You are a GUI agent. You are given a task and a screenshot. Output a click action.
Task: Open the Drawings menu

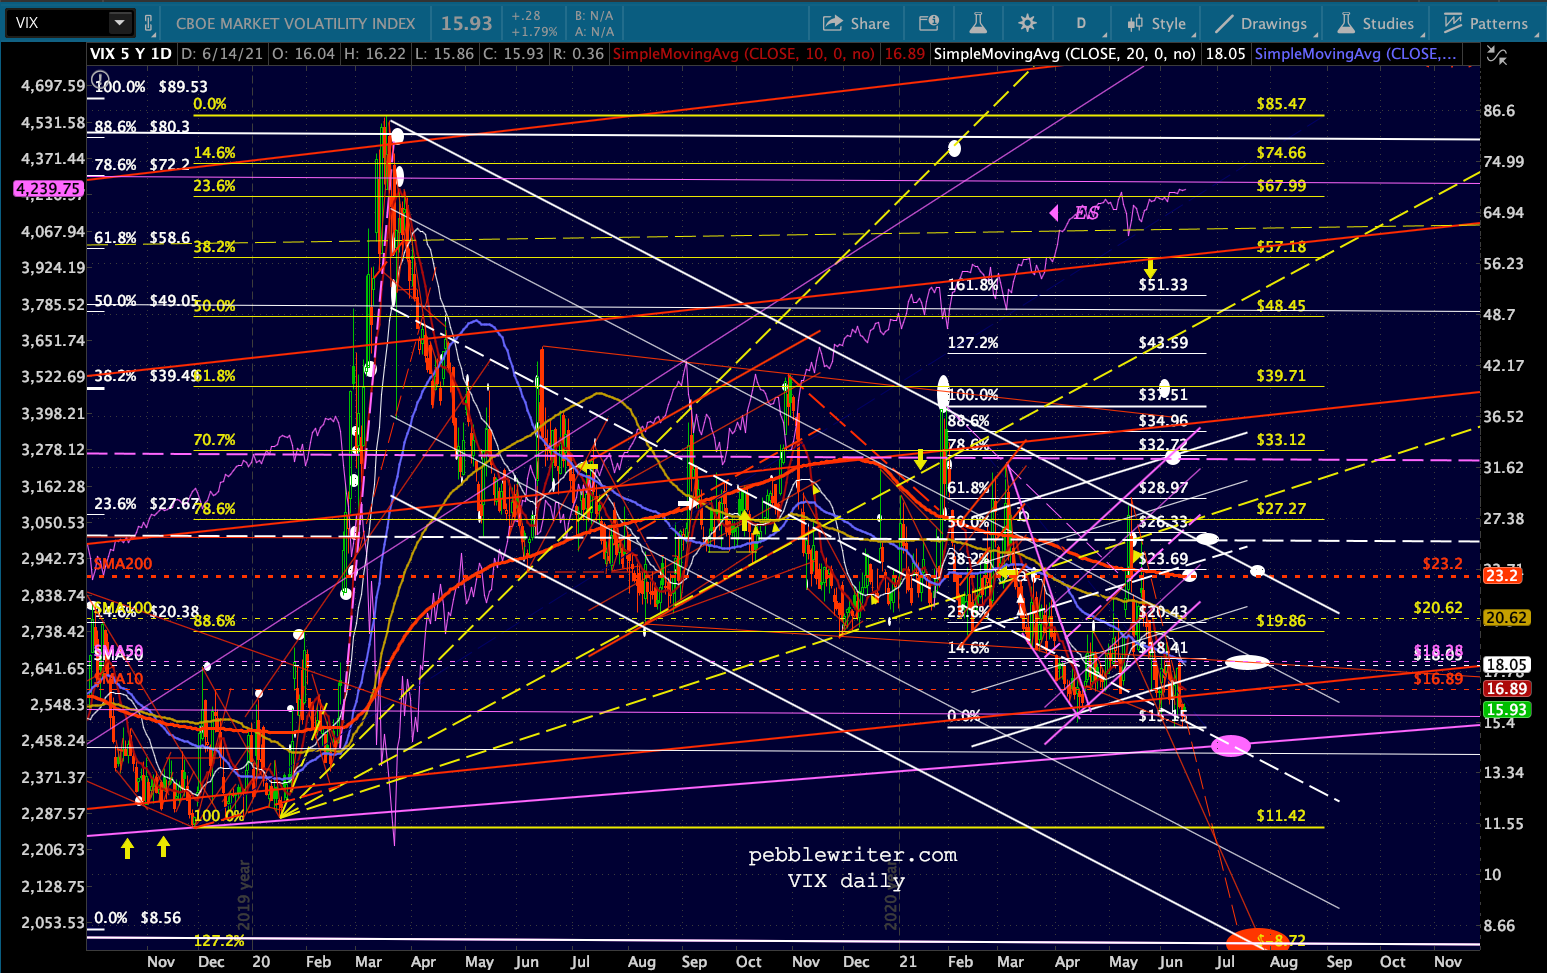(1261, 23)
